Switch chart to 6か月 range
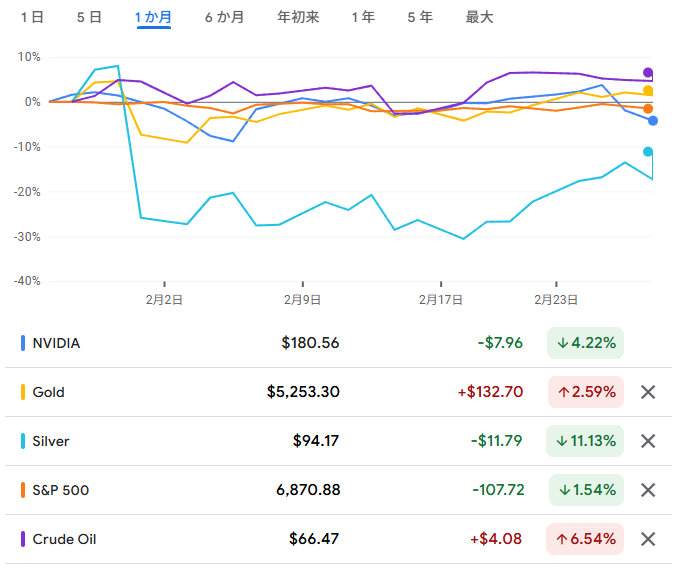This screenshot has height=574, width=687. coord(223,17)
